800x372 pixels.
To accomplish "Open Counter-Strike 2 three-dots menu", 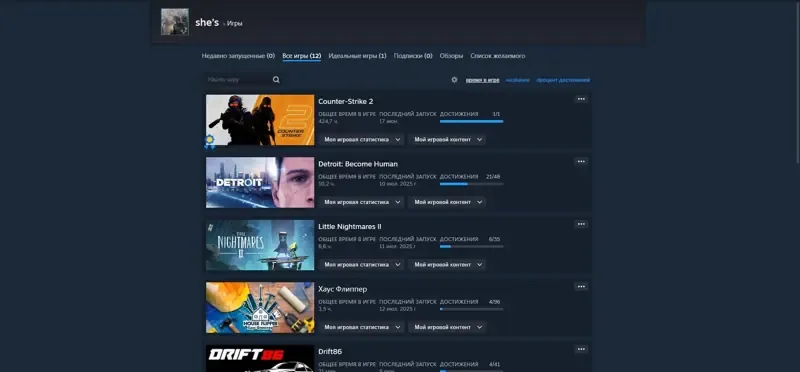I will click(x=581, y=99).
